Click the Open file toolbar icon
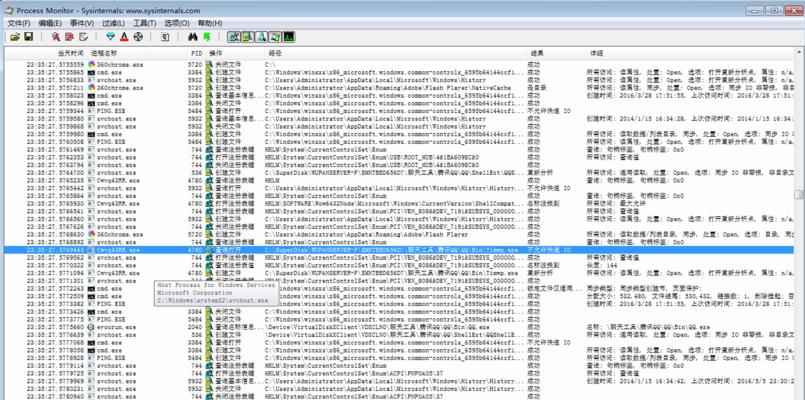Screen dimensions: 805x400 [15, 36]
